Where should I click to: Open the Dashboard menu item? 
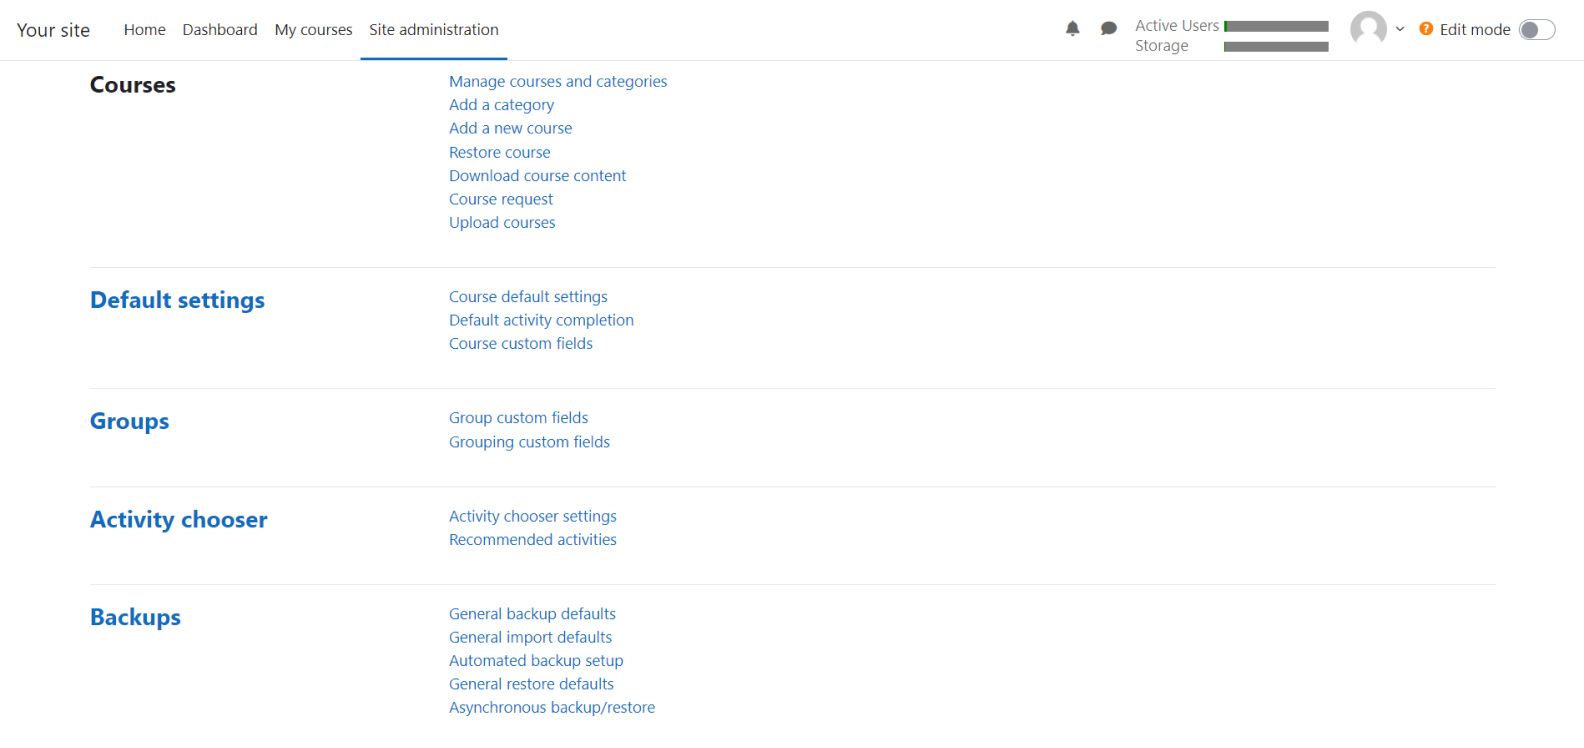coord(220,29)
